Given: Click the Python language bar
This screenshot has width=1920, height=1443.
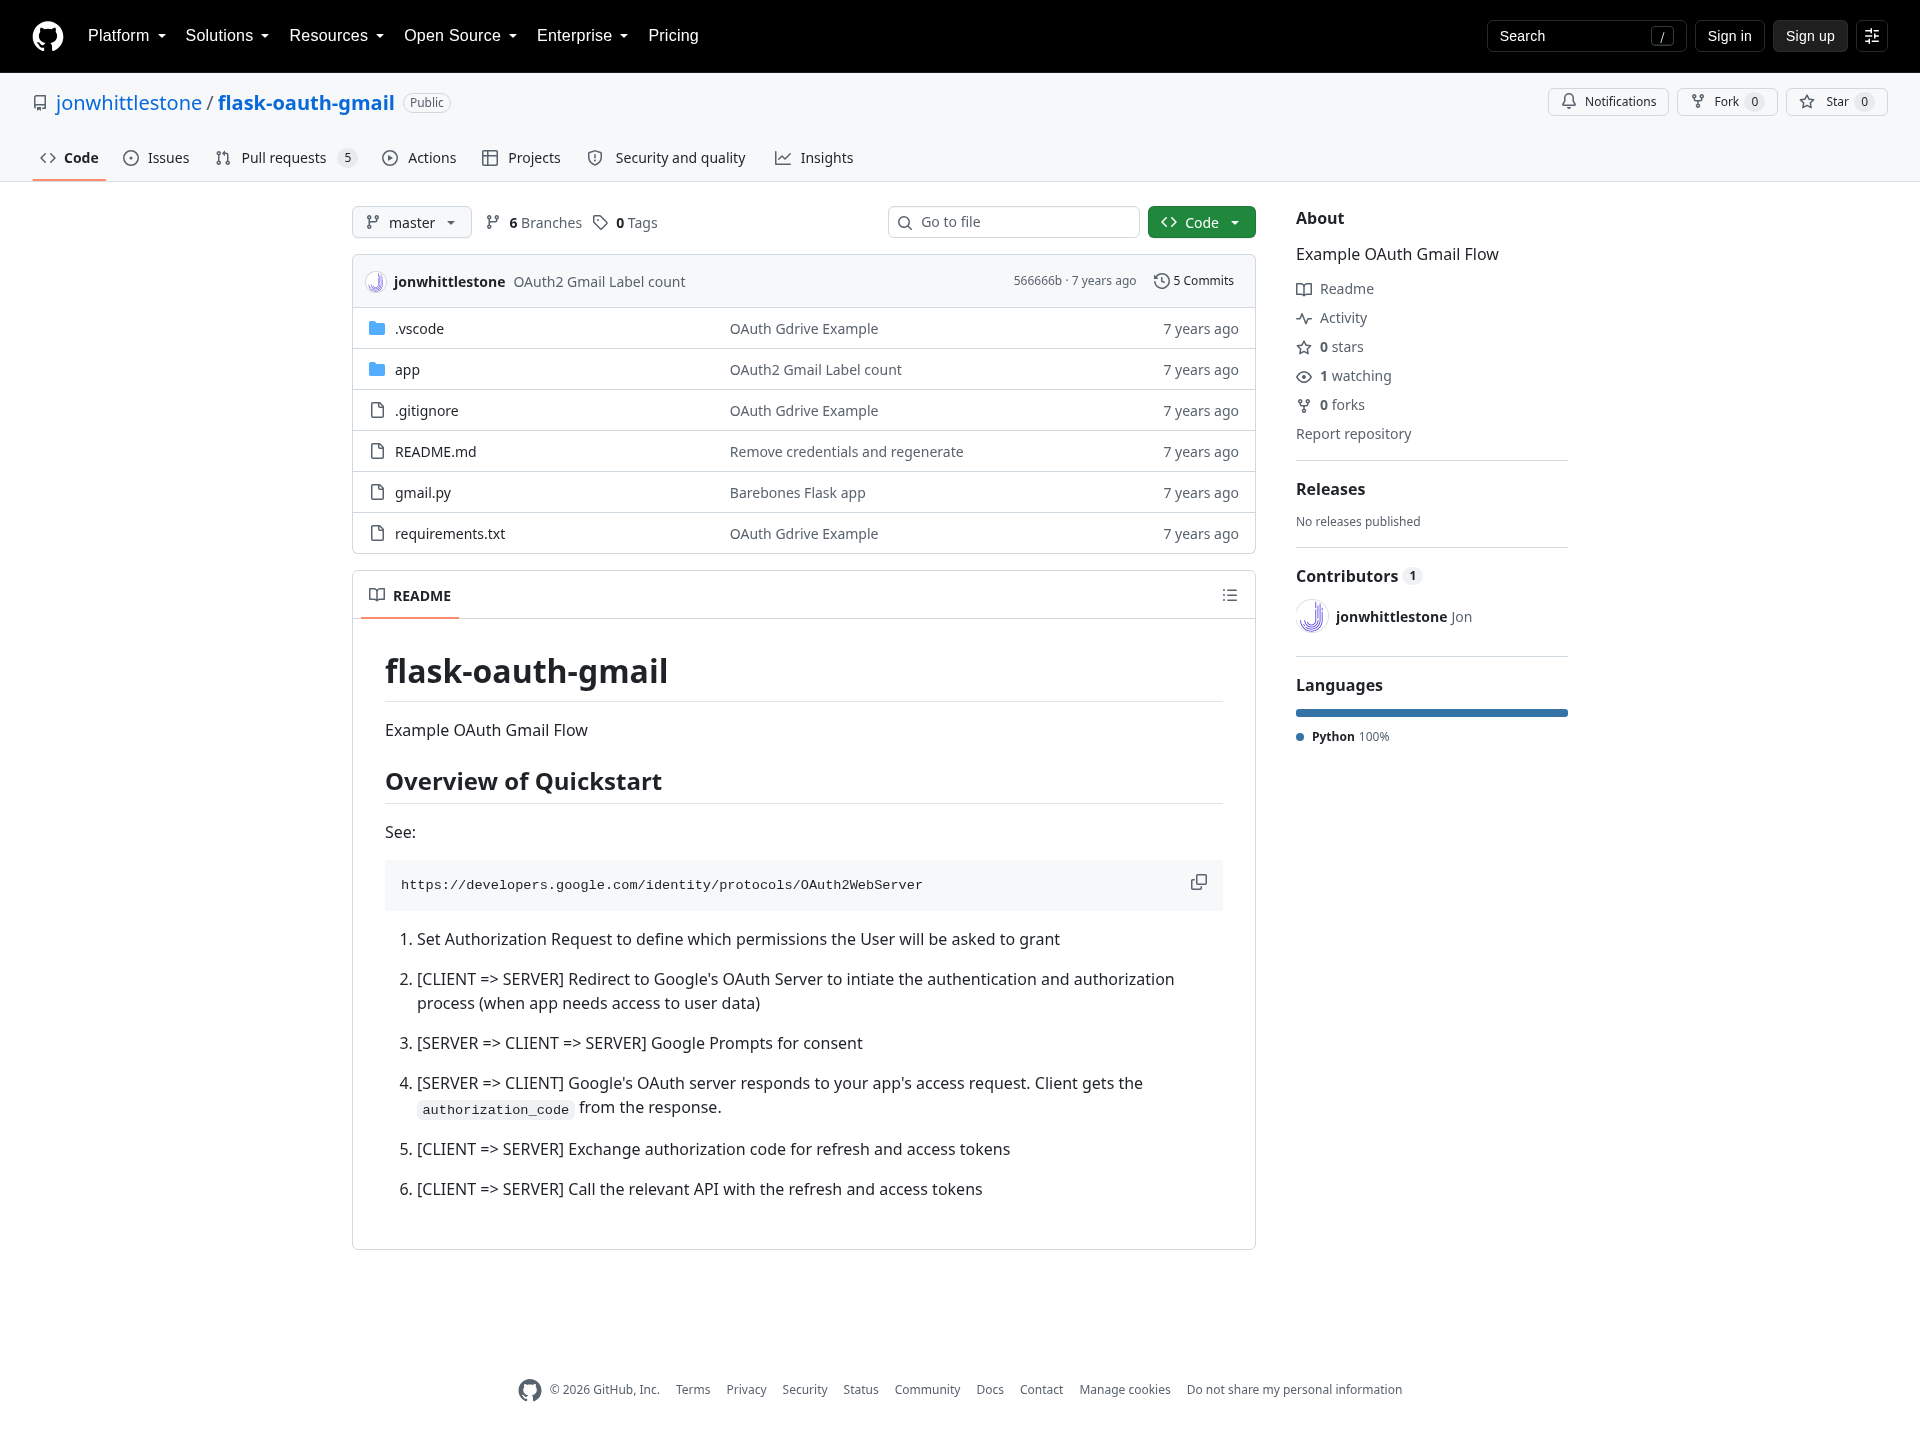Looking at the screenshot, I should click(x=1432, y=713).
